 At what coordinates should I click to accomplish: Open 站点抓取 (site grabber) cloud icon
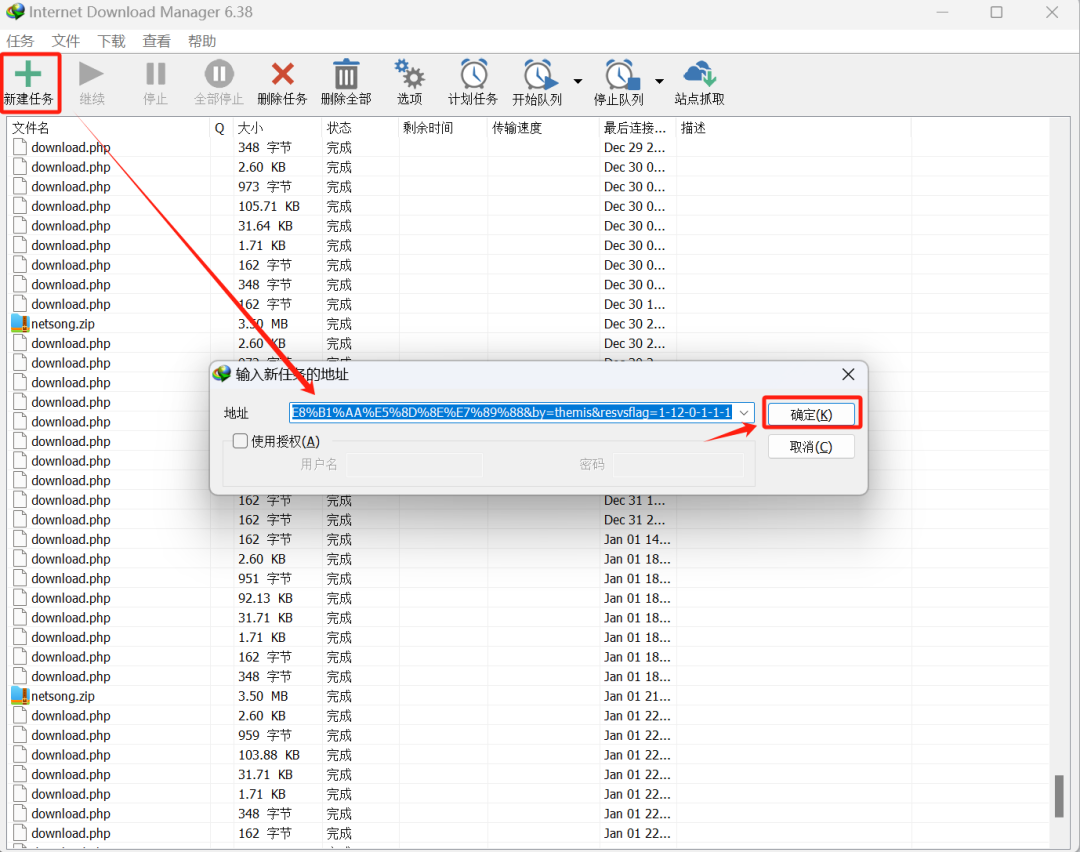[700, 74]
